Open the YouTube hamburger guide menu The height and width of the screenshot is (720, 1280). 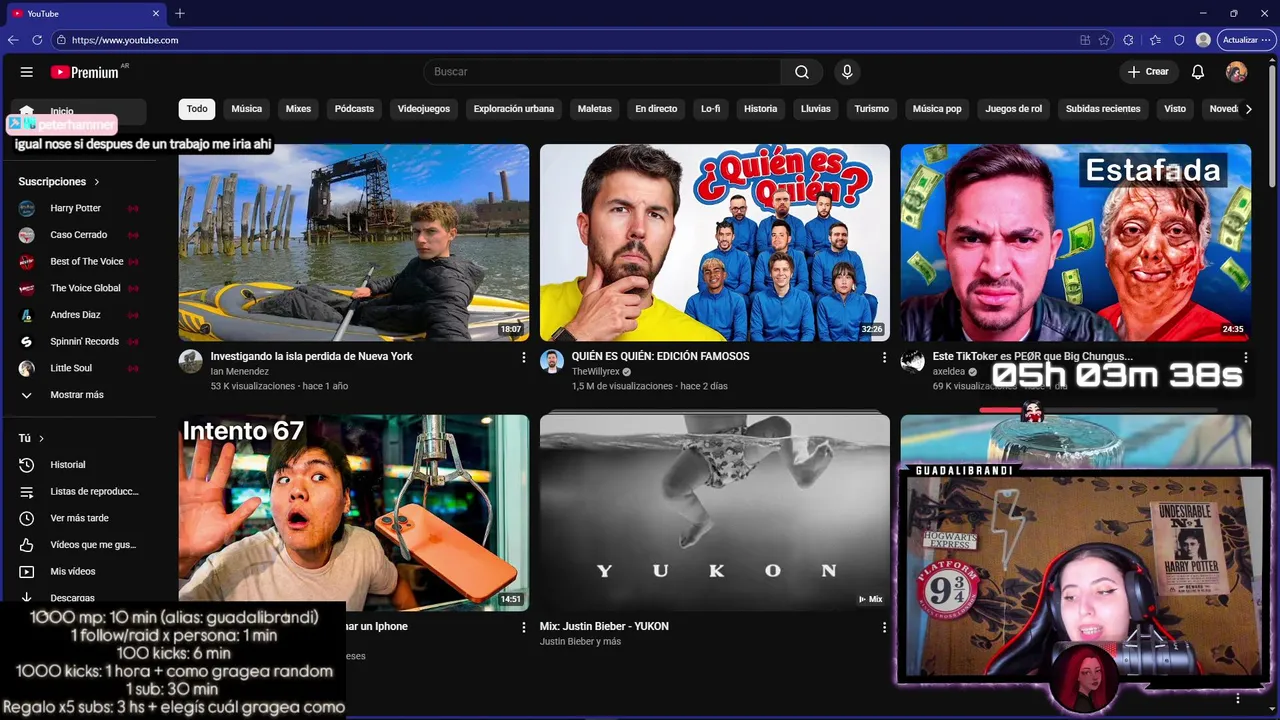point(27,72)
